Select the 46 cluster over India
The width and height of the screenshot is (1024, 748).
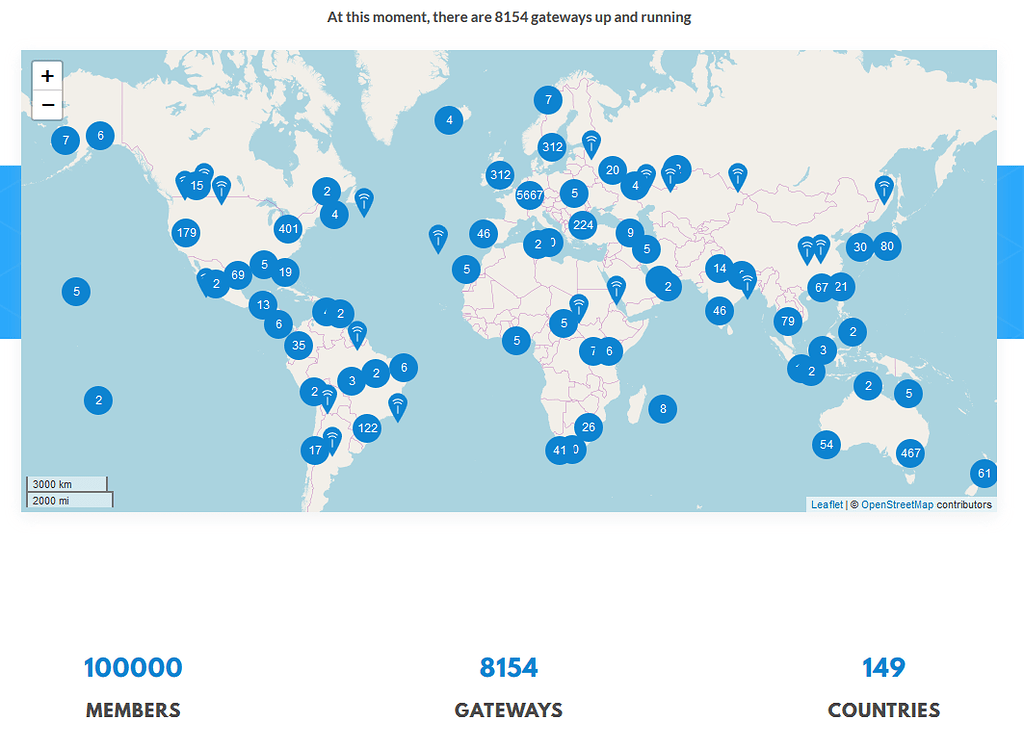click(719, 311)
